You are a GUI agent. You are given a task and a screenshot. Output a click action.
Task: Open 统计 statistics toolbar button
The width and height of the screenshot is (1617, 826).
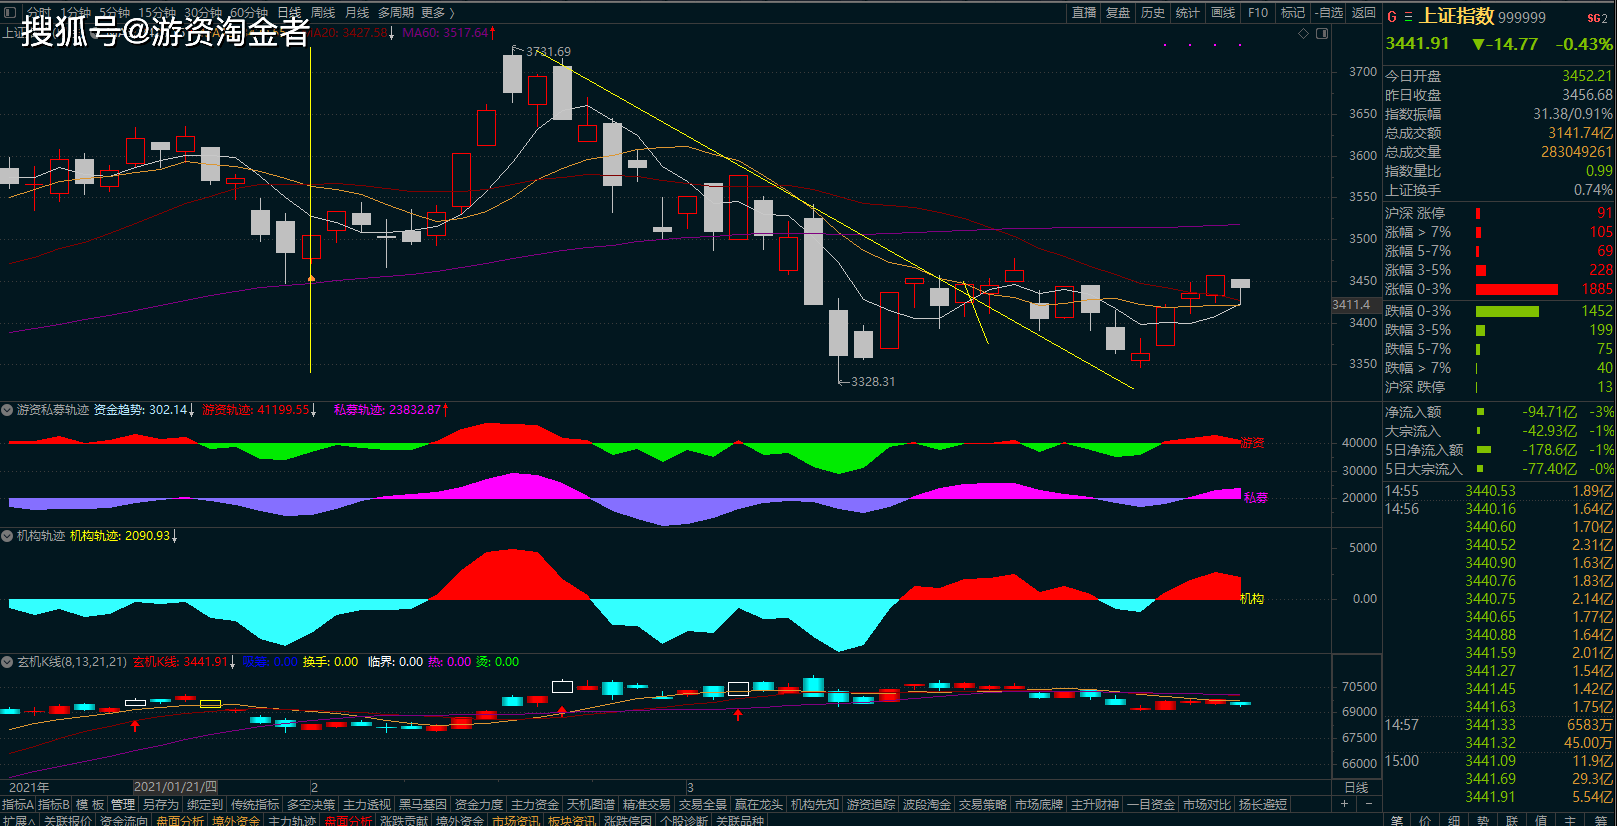(1188, 13)
